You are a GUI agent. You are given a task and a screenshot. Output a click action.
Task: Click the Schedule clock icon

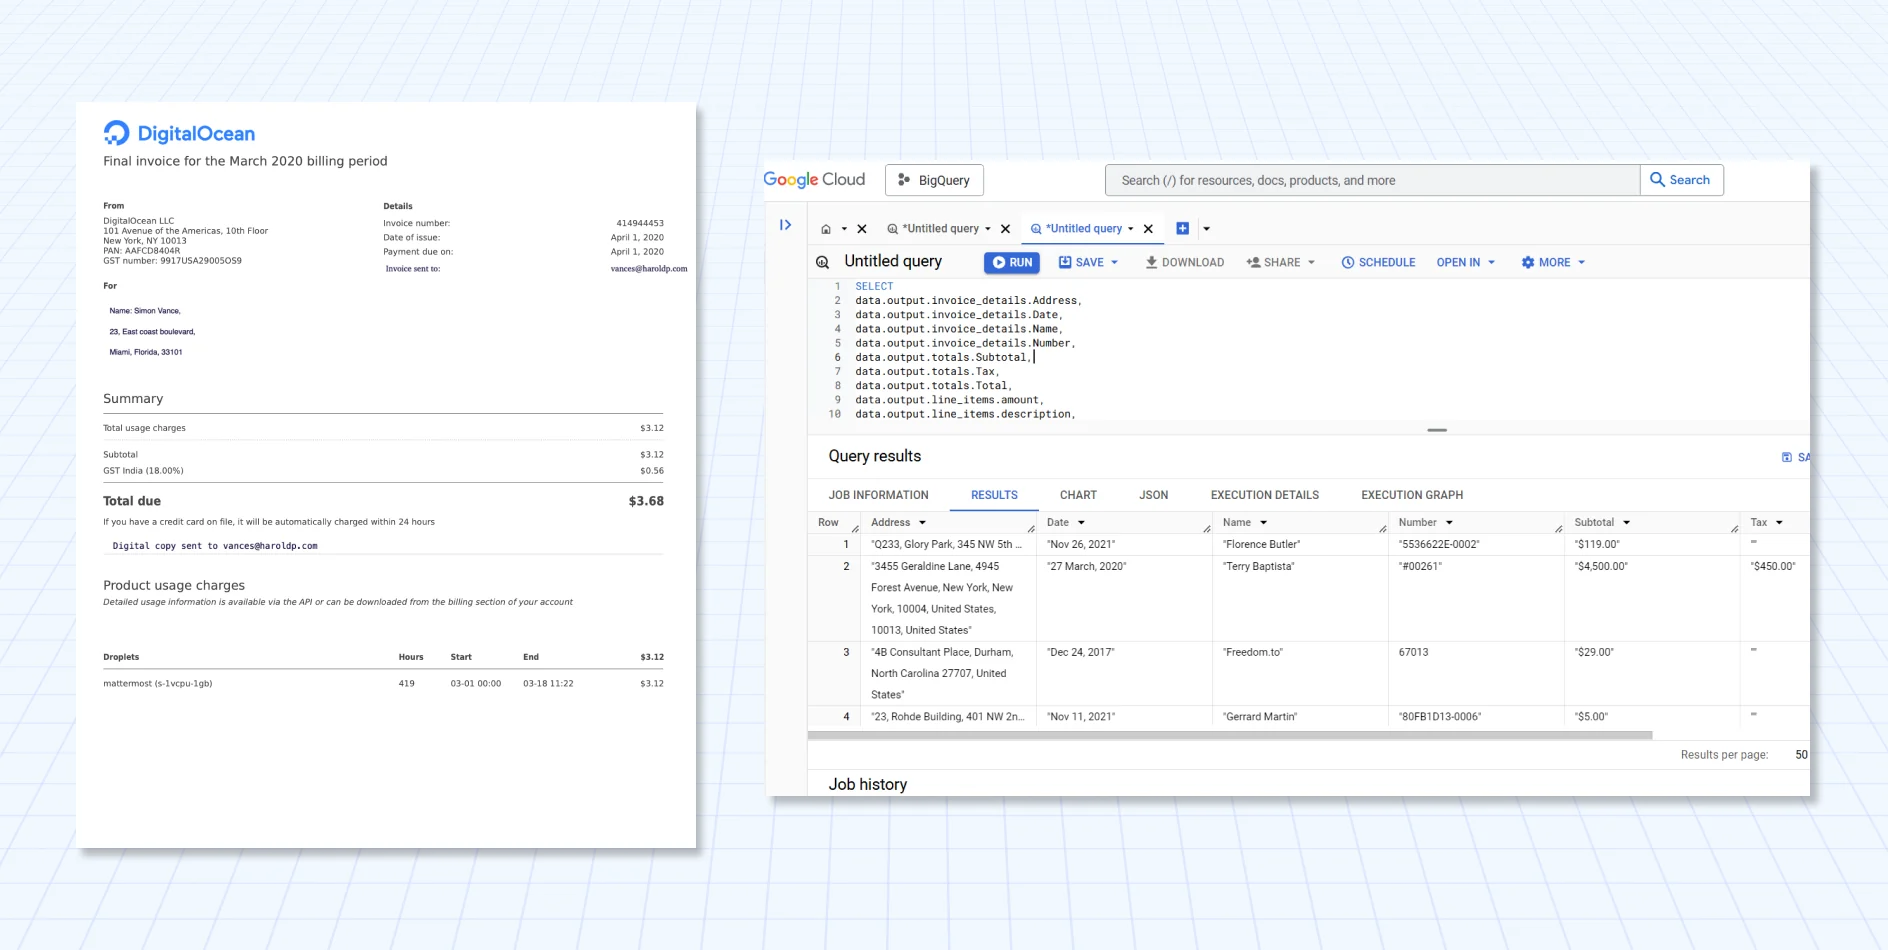coord(1347,262)
